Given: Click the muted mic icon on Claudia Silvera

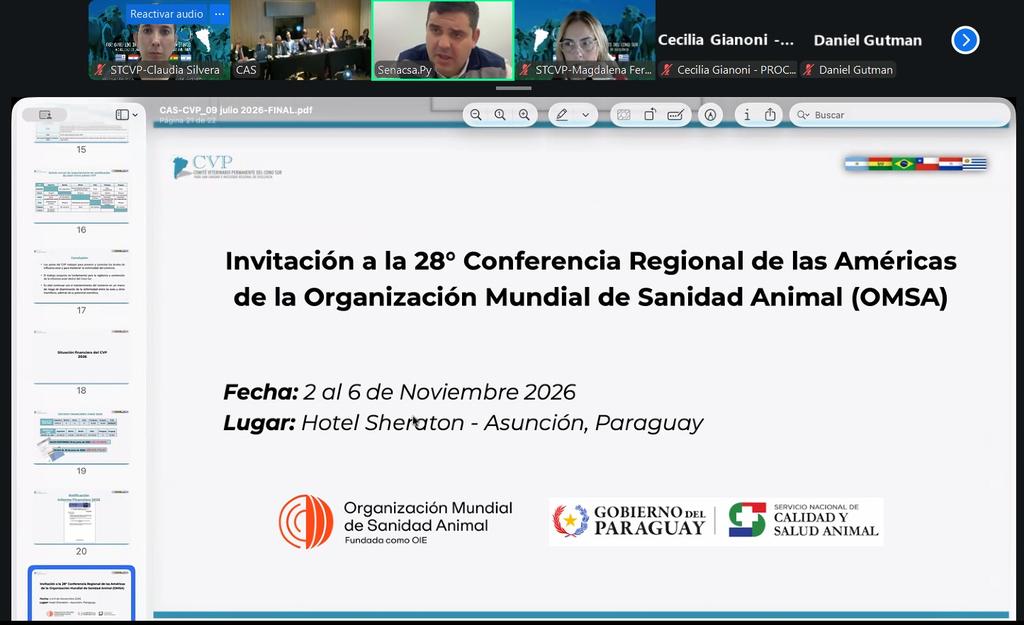Looking at the screenshot, I should point(100,70).
